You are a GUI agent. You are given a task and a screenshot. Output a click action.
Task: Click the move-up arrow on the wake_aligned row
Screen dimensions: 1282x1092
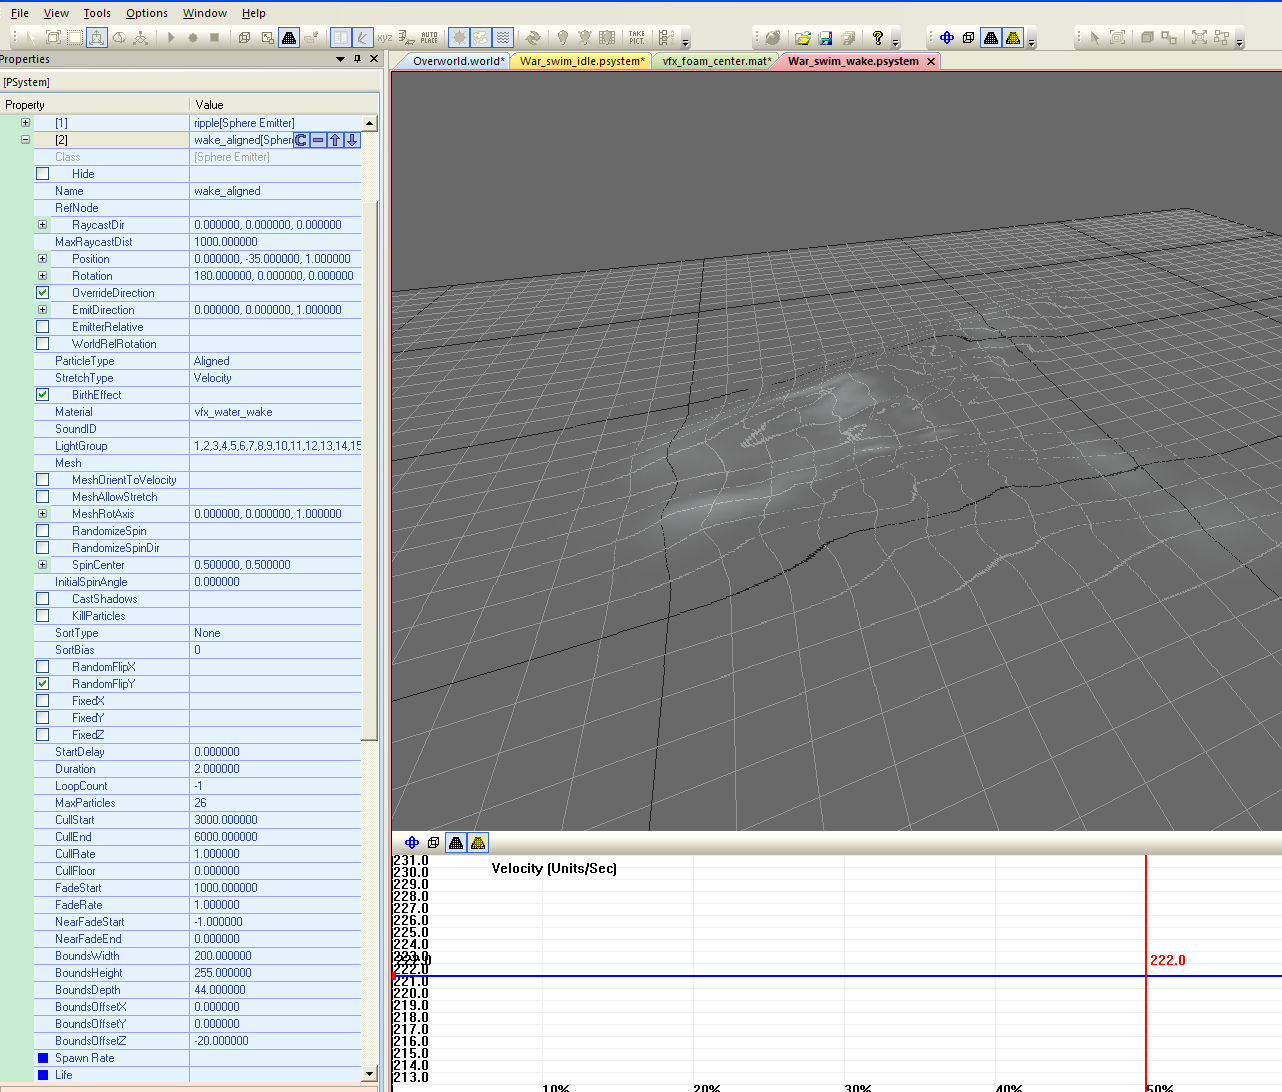(335, 140)
